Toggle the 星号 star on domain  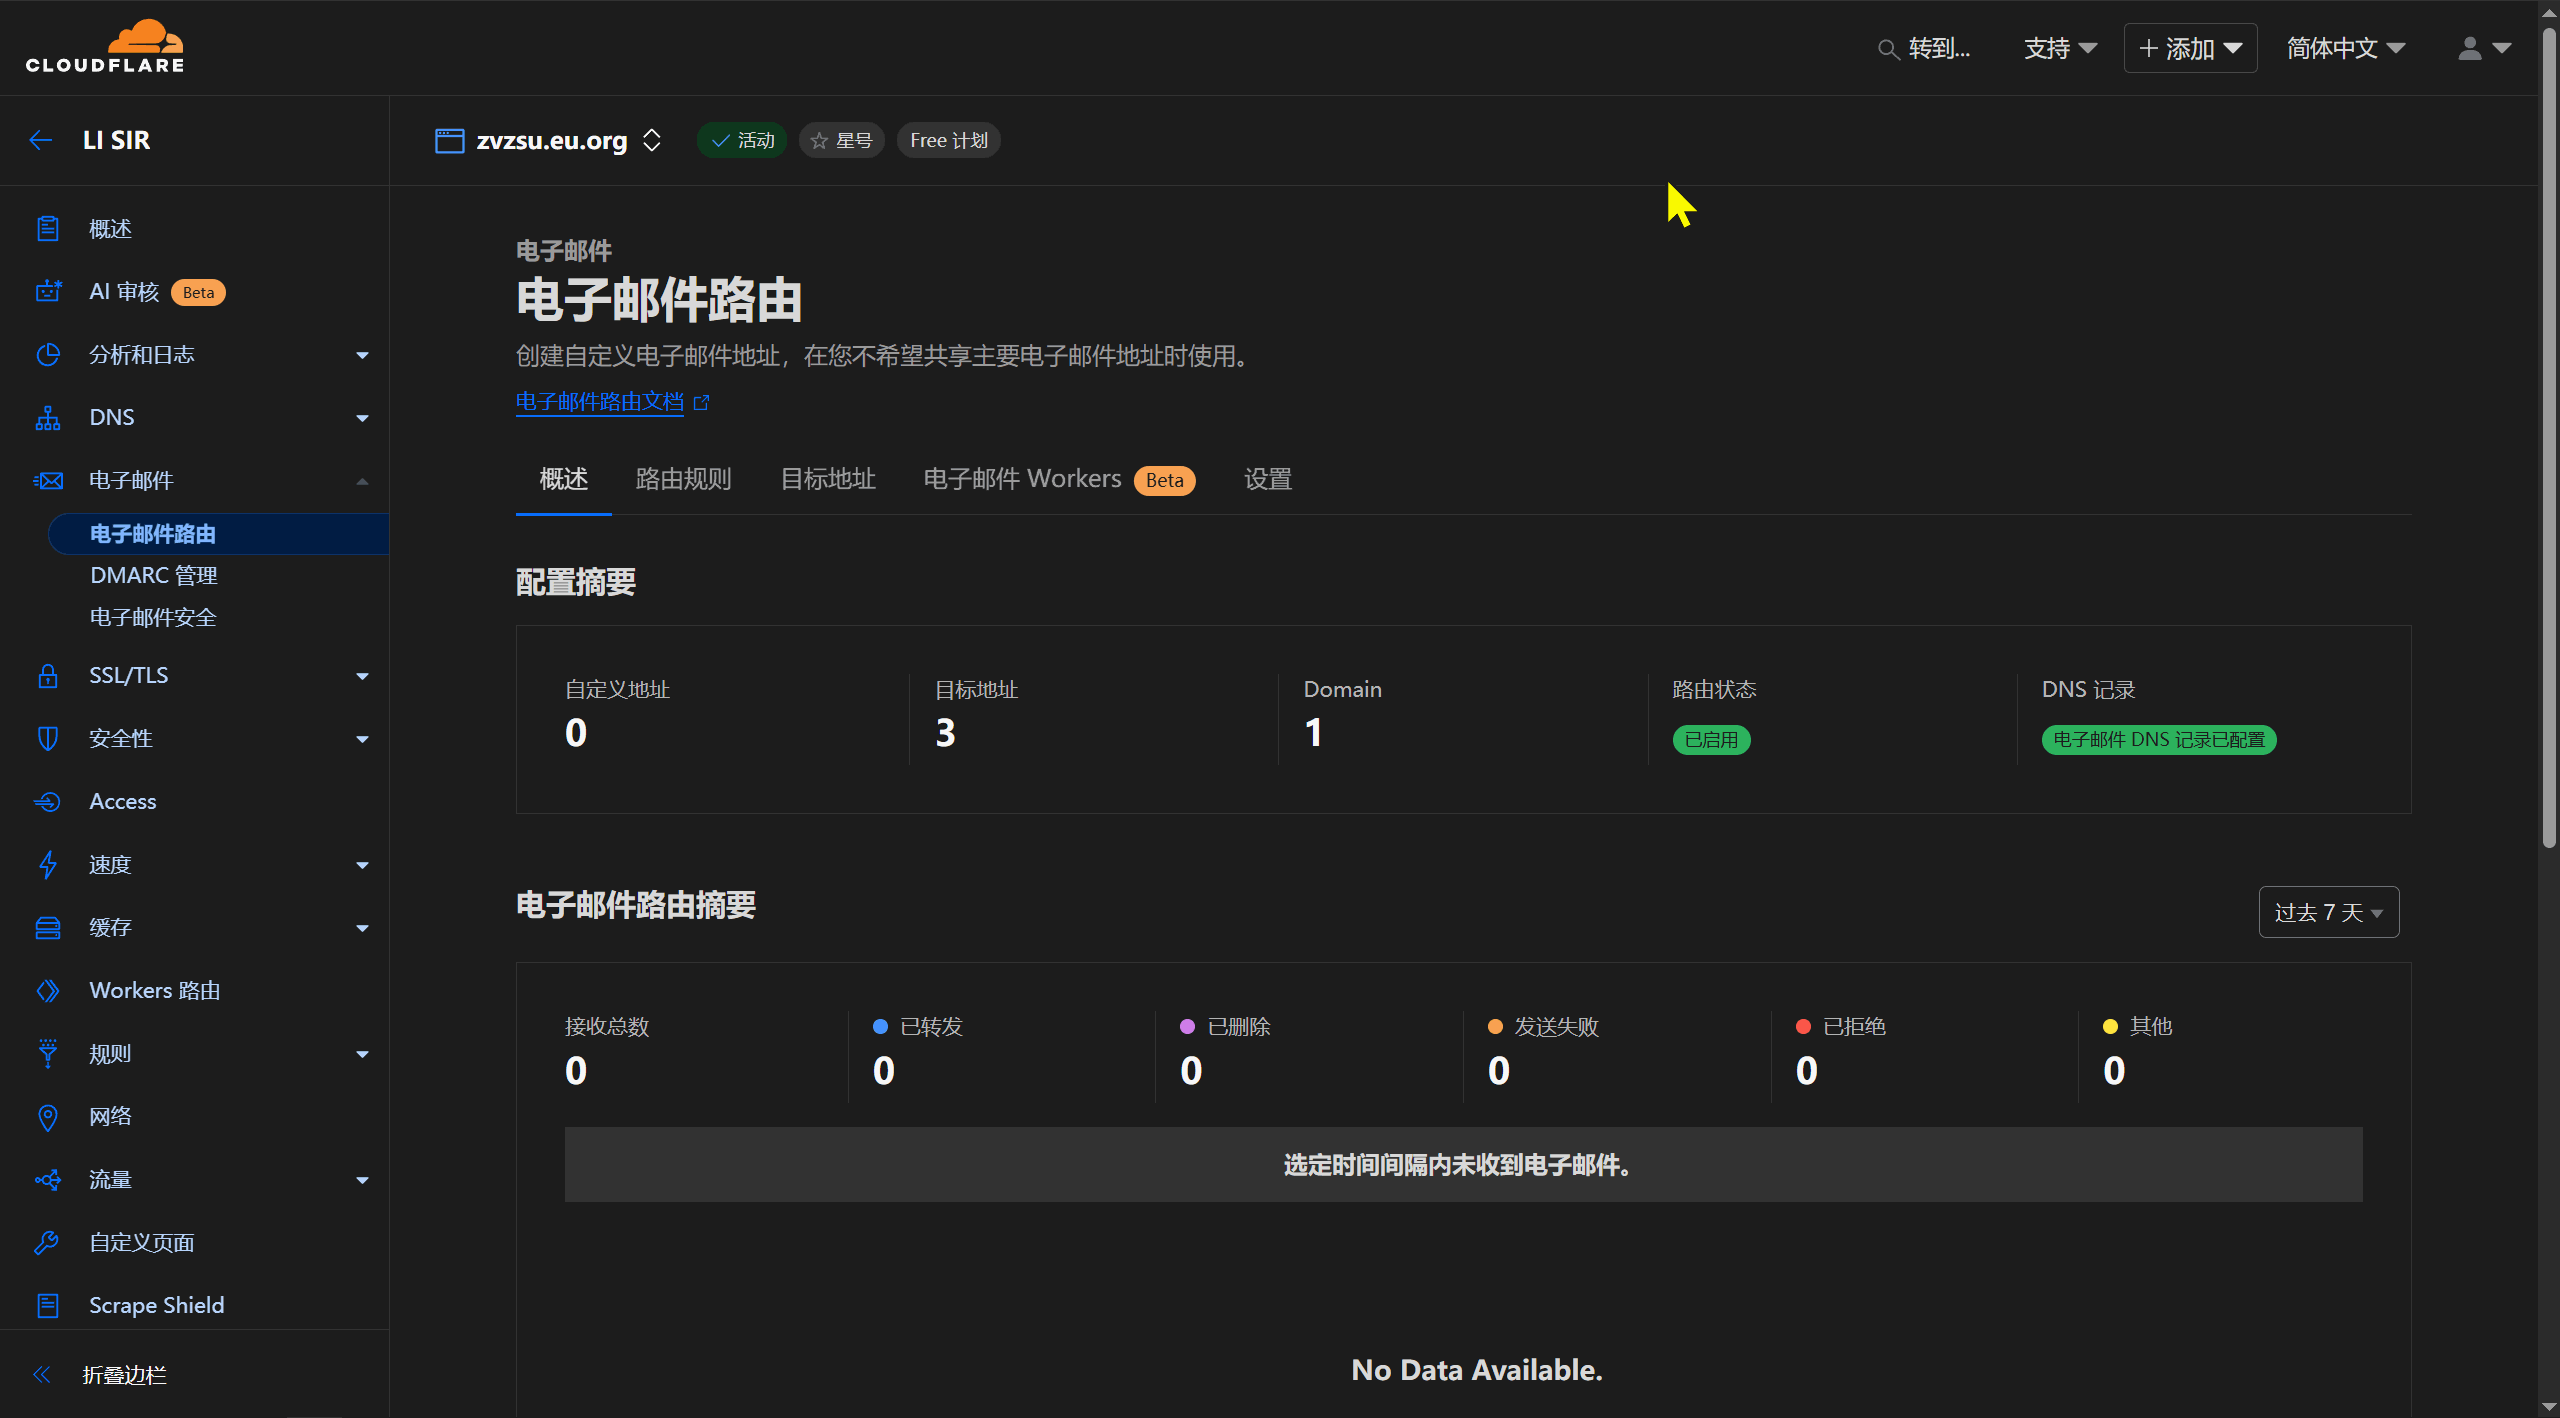[841, 141]
